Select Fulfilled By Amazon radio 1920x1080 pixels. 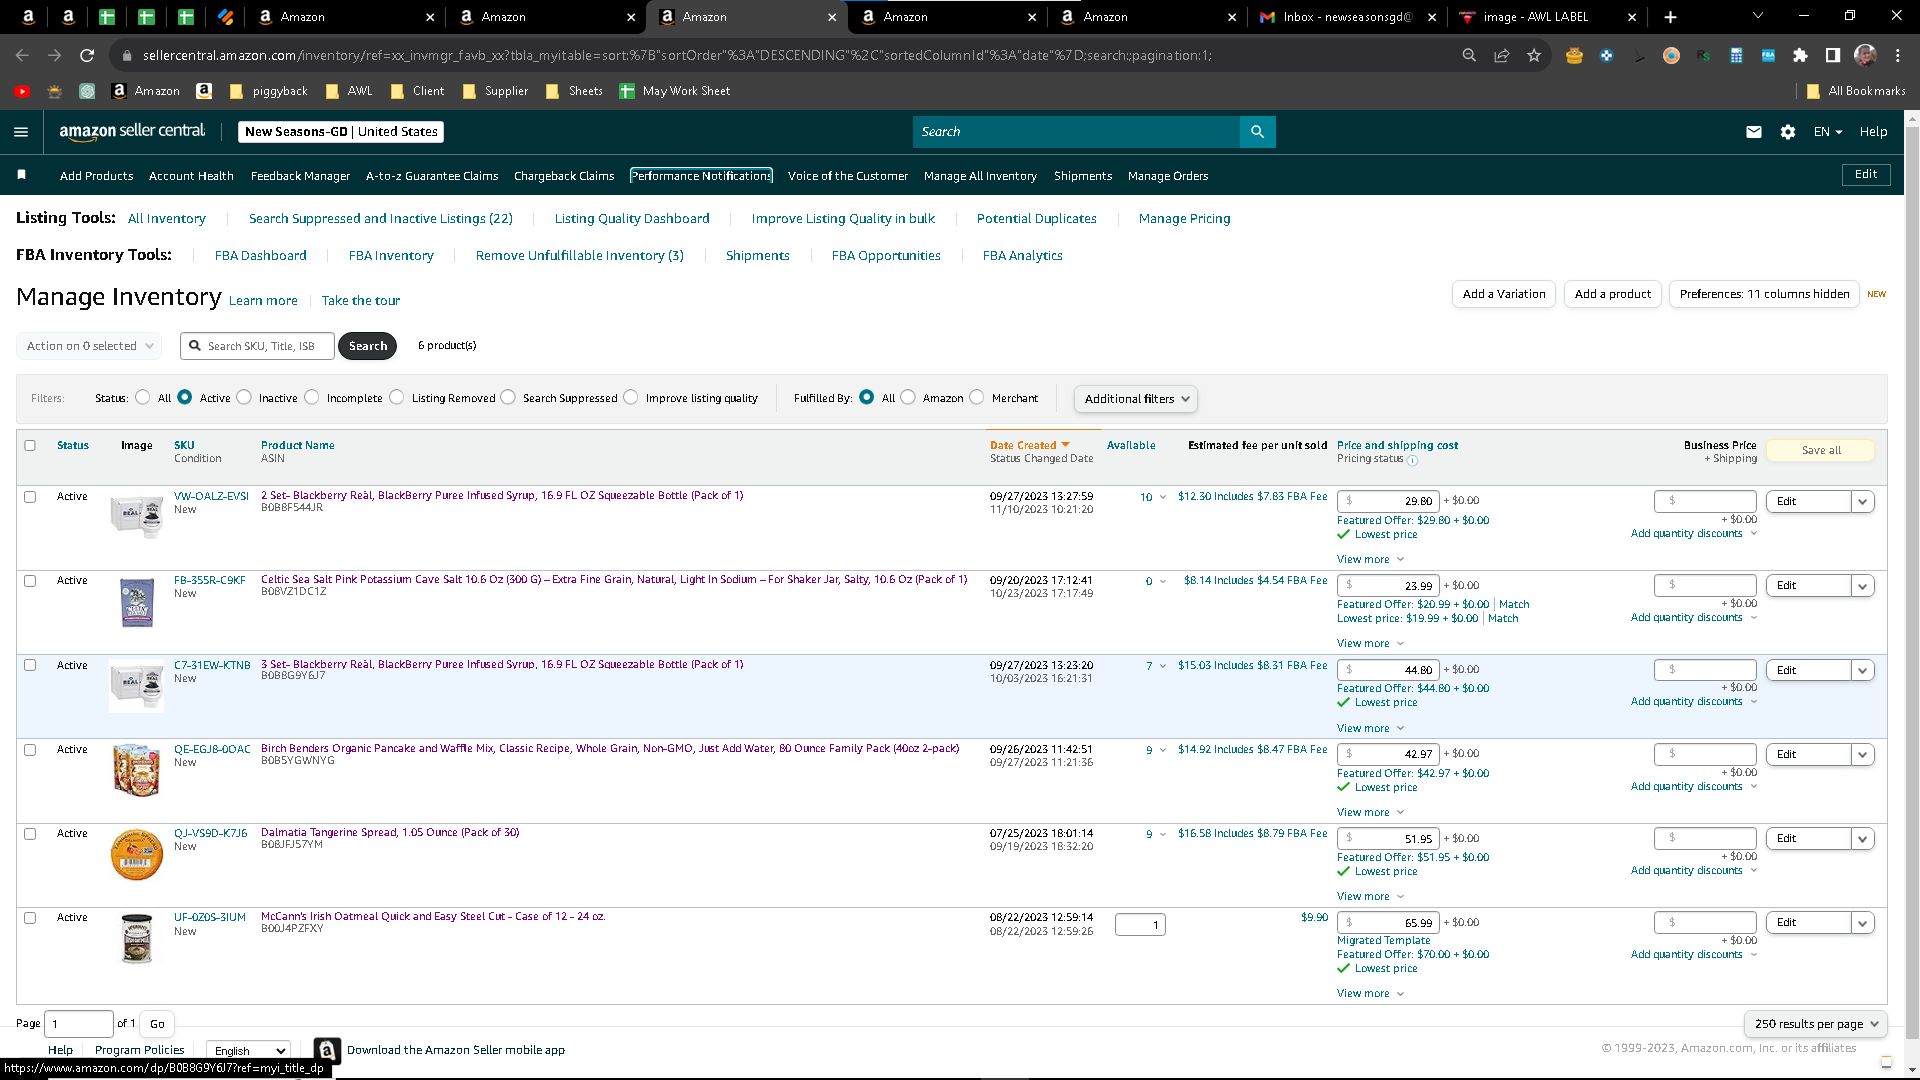[908, 398]
